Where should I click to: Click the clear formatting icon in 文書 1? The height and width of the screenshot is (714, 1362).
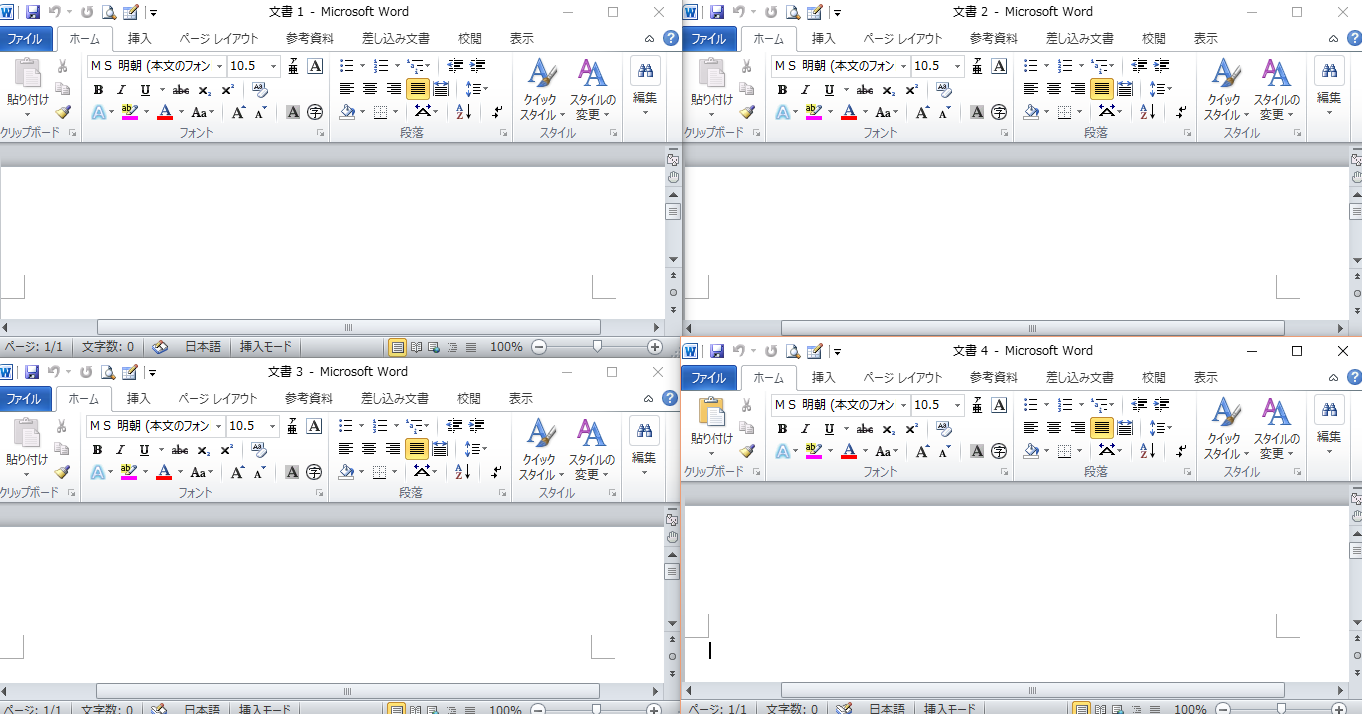point(259,89)
